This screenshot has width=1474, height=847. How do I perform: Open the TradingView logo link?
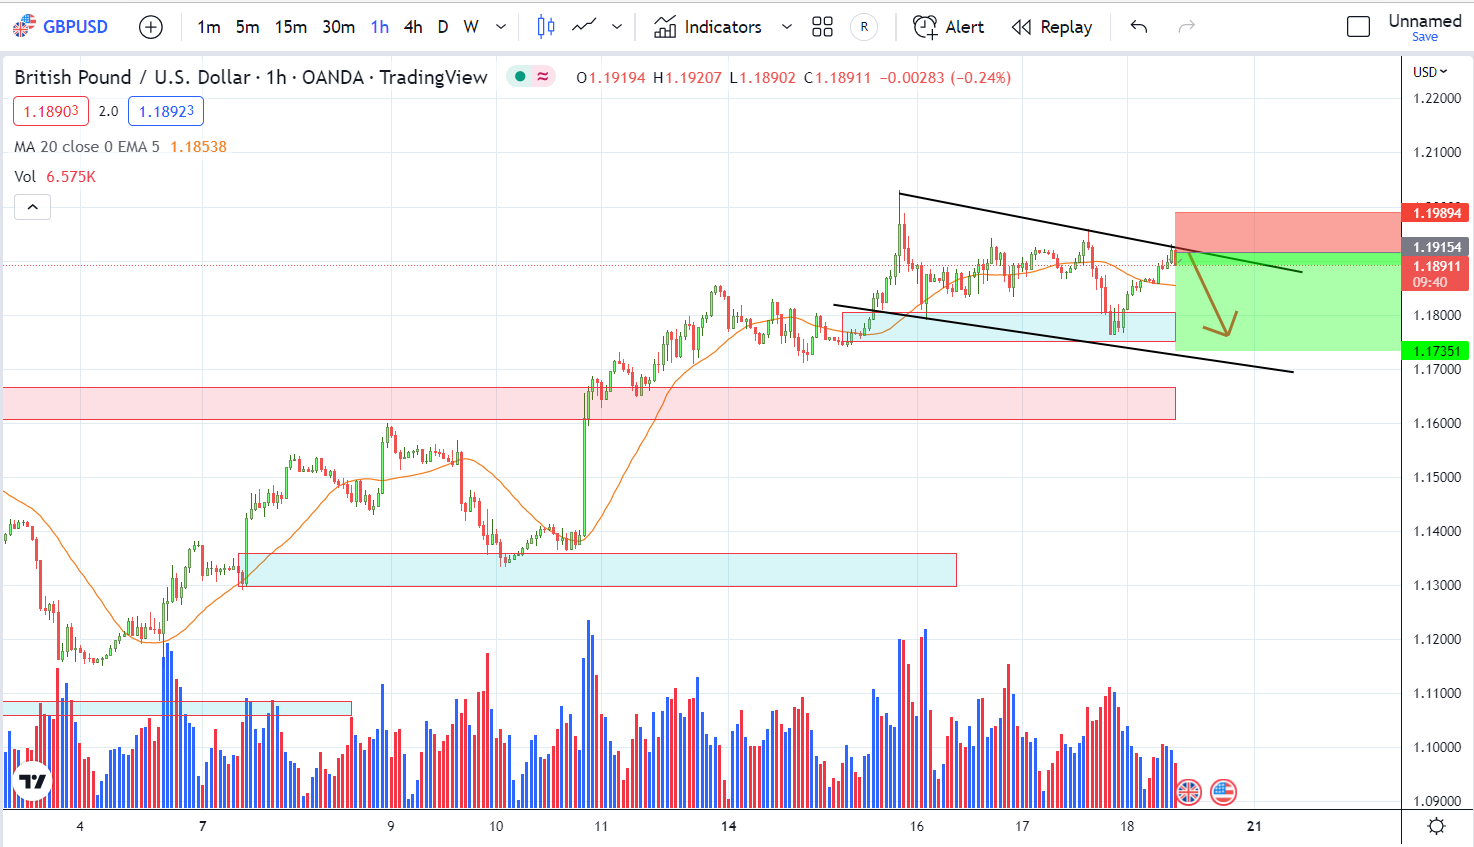[33, 781]
